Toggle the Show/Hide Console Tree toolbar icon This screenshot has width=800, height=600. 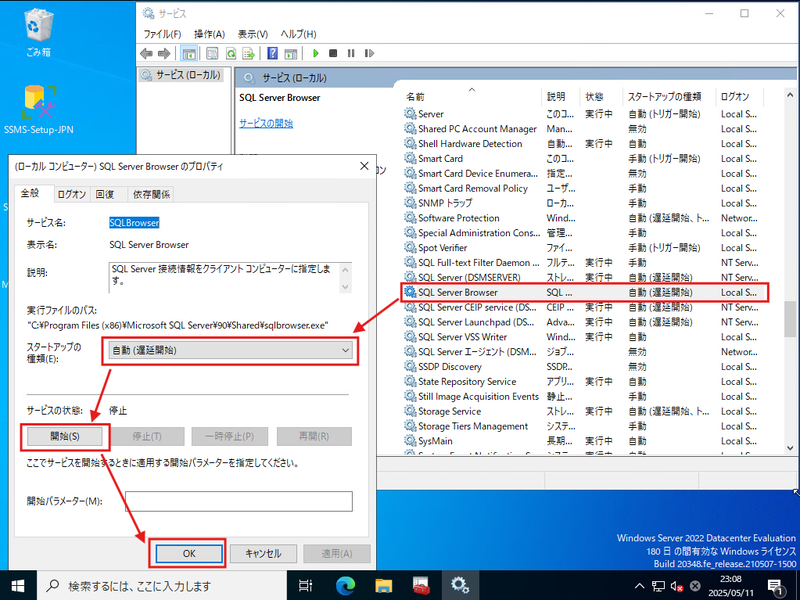(189, 53)
